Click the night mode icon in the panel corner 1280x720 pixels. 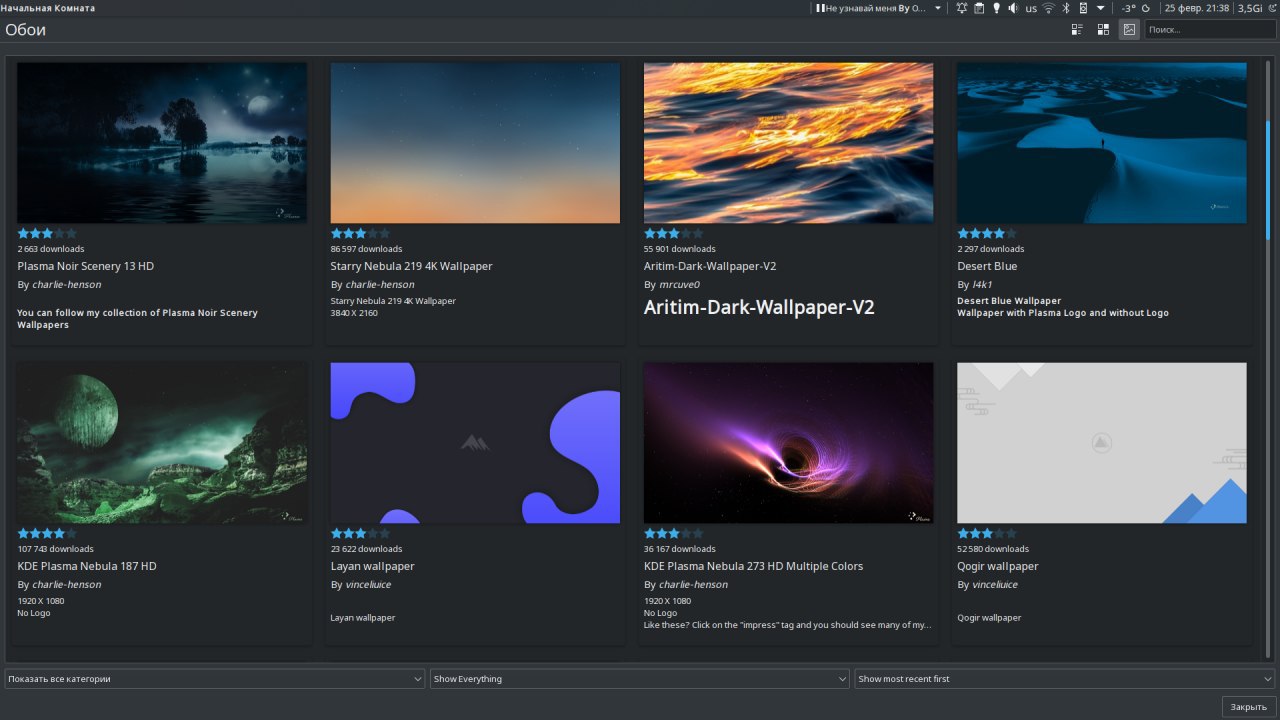click(1272, 8)
